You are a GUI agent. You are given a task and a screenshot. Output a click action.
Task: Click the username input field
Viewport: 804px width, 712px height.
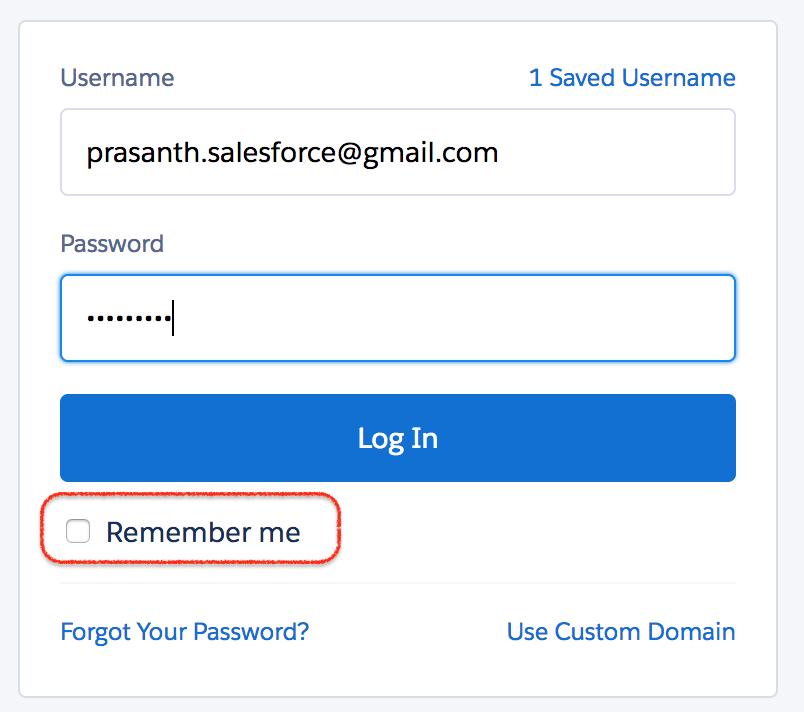(398, 152)
